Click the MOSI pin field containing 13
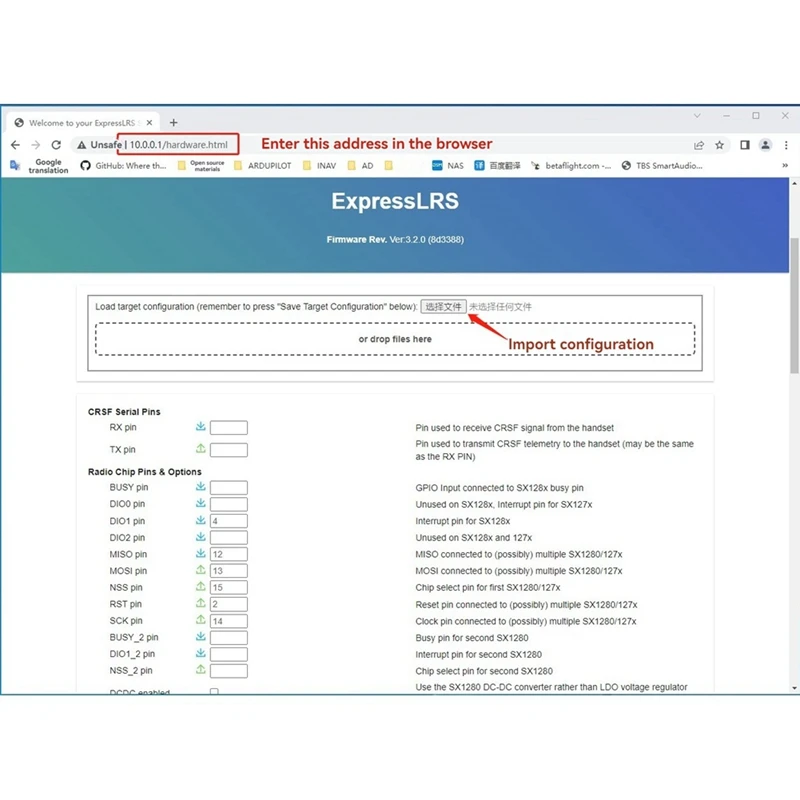The height and width of the screenshot is (800, 800). point(229,571)
